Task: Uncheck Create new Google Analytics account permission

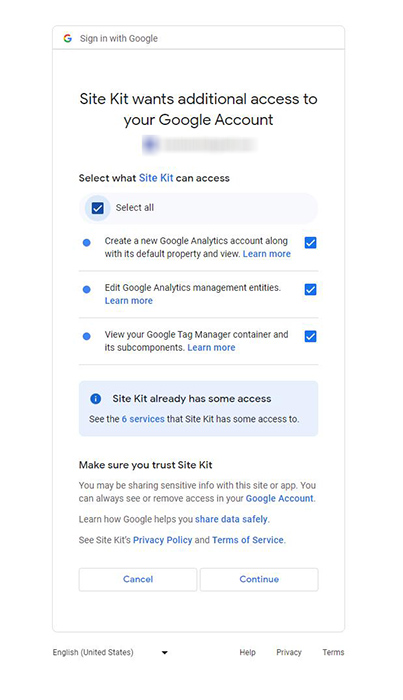Action: [x=311, y=242]
